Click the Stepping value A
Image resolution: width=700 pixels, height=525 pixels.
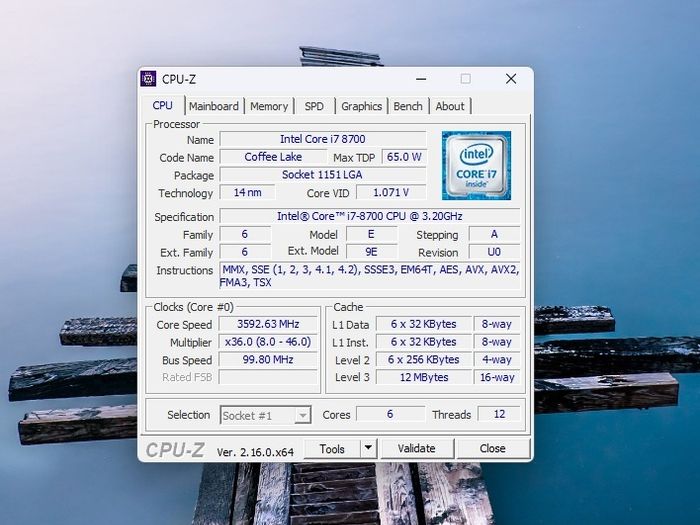pos(494,234)
